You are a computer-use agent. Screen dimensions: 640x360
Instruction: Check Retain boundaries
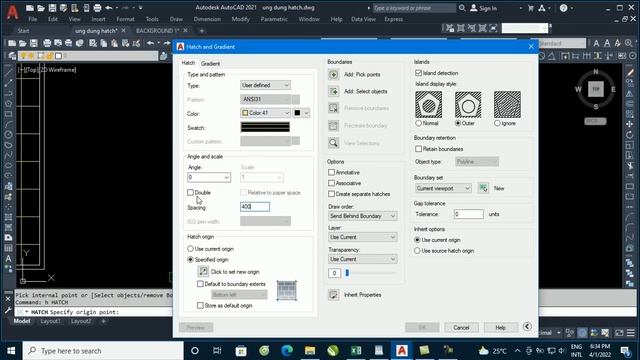418,149
